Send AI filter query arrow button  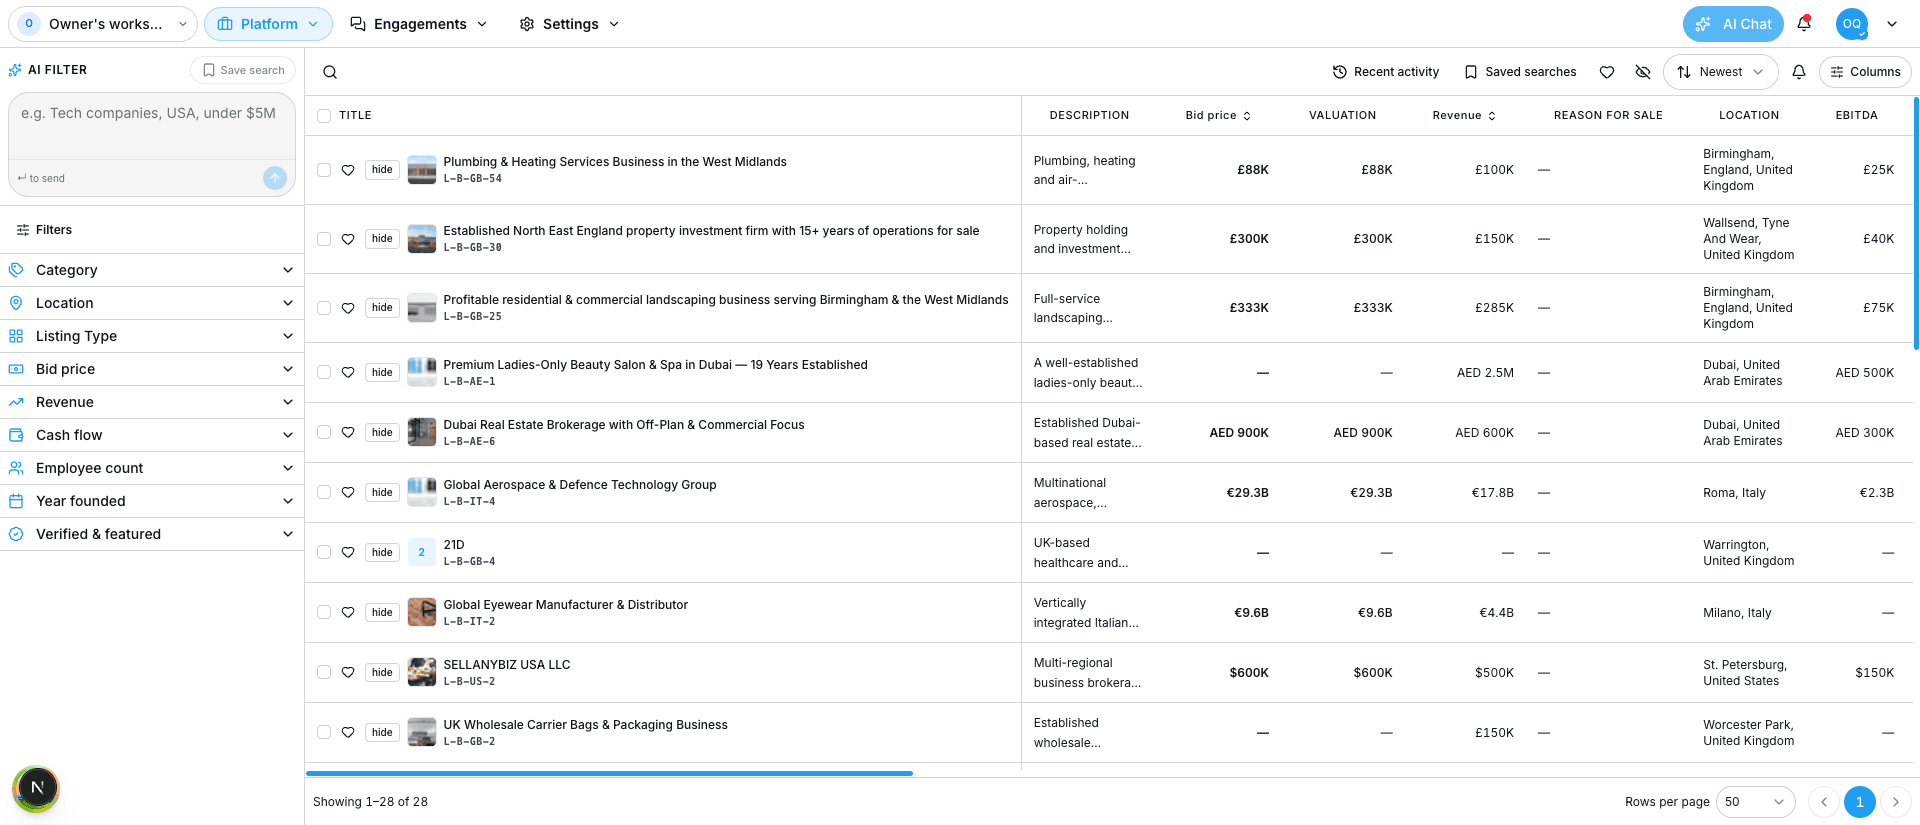(x=275, y=178)
